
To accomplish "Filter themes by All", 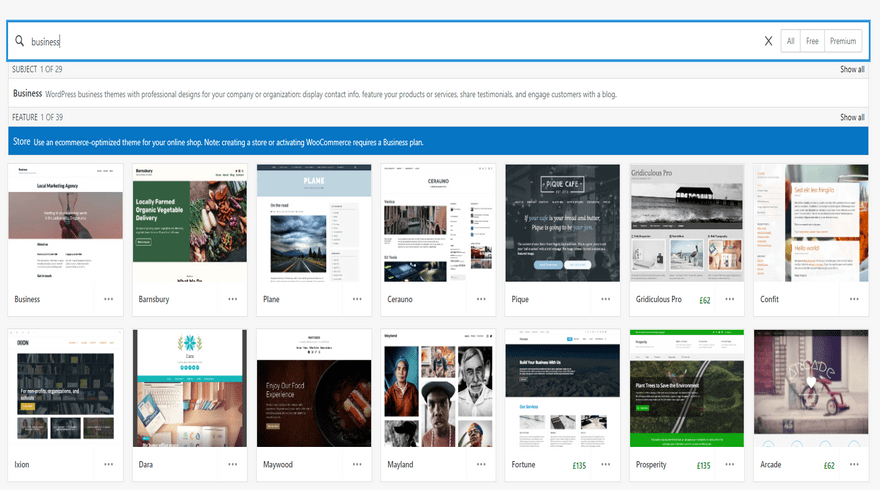I will pos(790,41).
